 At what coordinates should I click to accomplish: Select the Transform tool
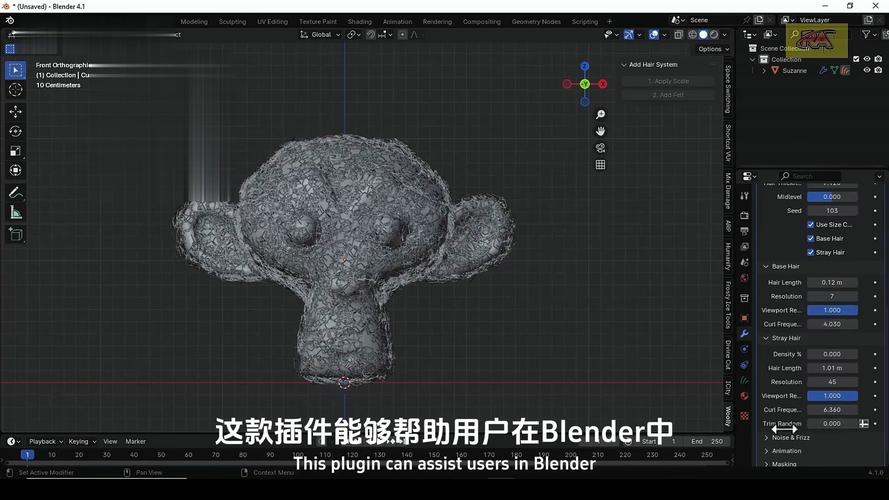click(x=15, y=170)
